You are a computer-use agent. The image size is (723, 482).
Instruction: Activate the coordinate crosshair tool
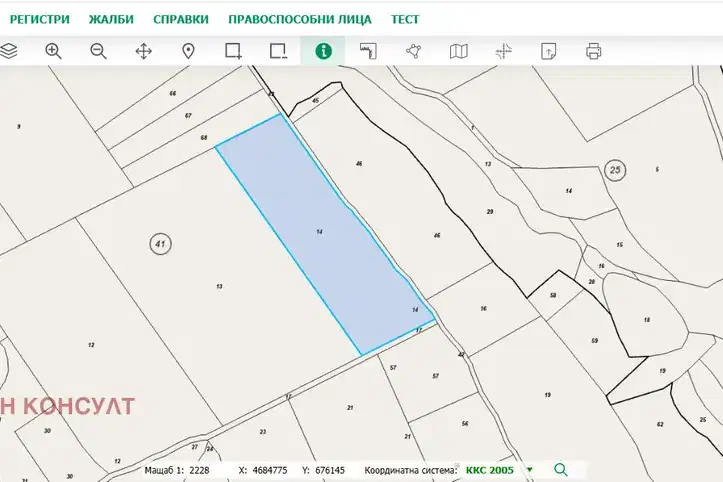pos(504,51)
